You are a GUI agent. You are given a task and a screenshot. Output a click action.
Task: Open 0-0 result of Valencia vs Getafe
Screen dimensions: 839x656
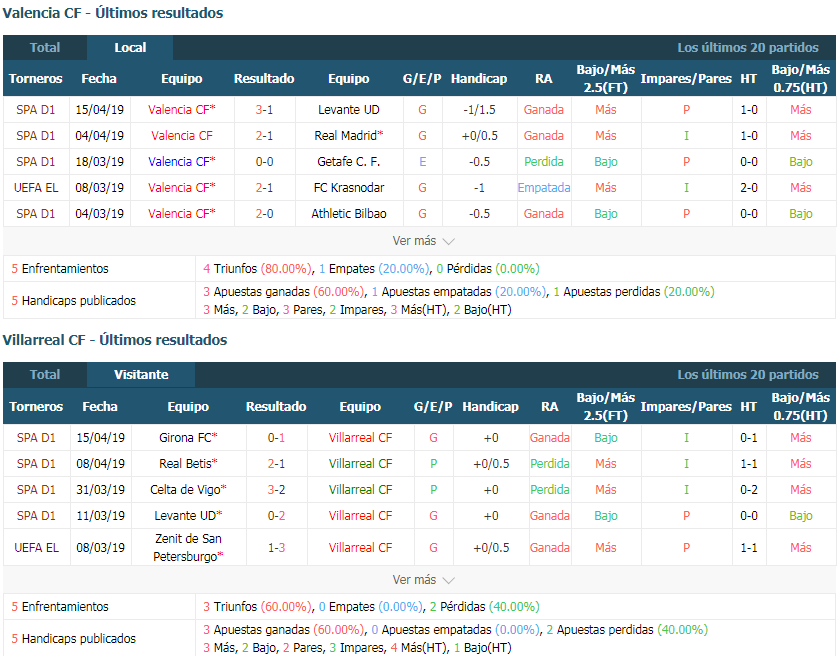tap(264, 162)
